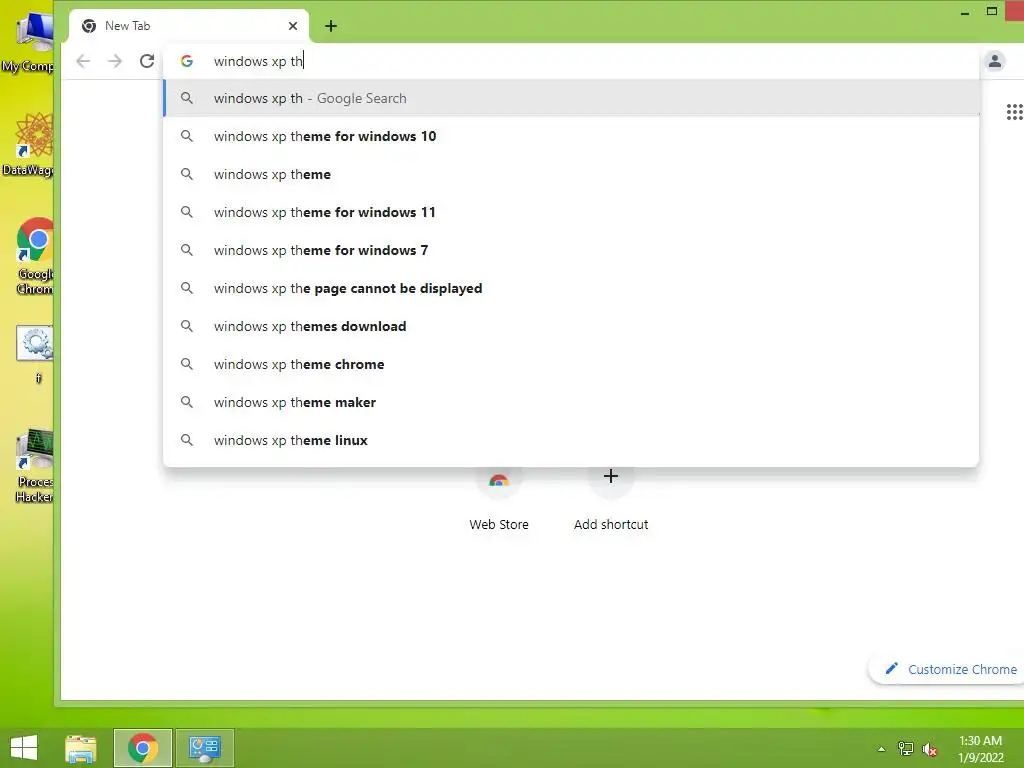Image resolution: width=1024 pixels, height=768 pixels.
Task: Select the New Tab browser tab
Action: coord(189,26)
